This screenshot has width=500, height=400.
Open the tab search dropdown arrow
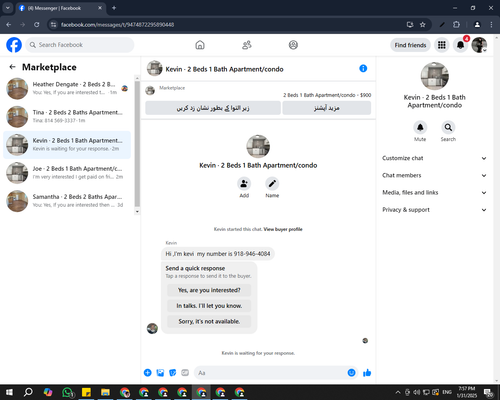click(x=8, y=8)
